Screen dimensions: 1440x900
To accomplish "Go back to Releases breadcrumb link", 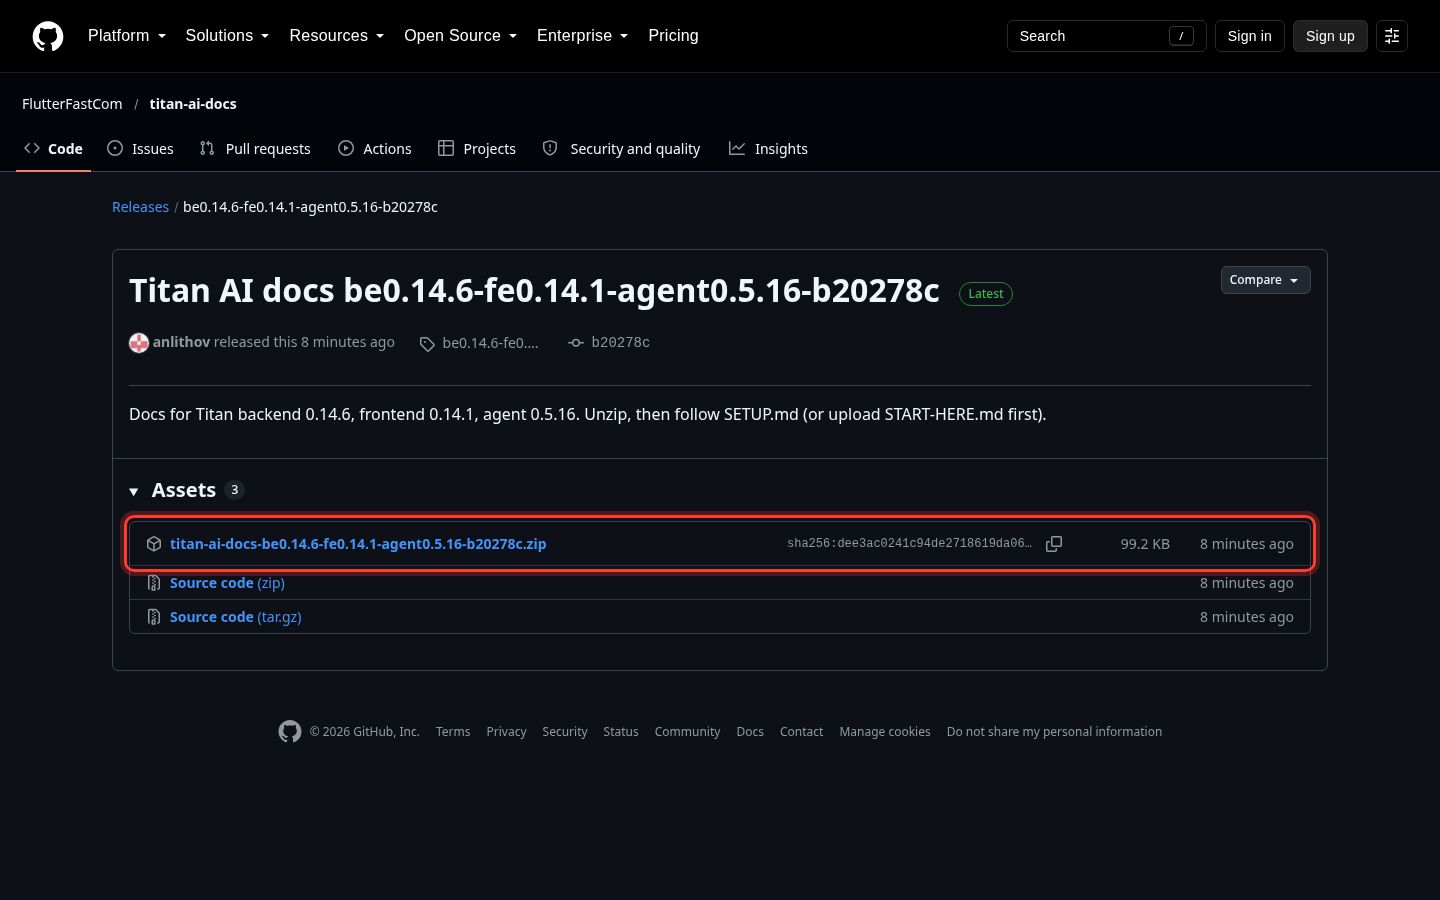I will pos(140,207).
